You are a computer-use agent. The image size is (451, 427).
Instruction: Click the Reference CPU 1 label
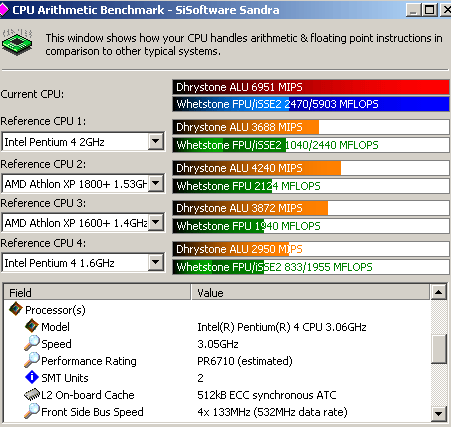(43, 121)
